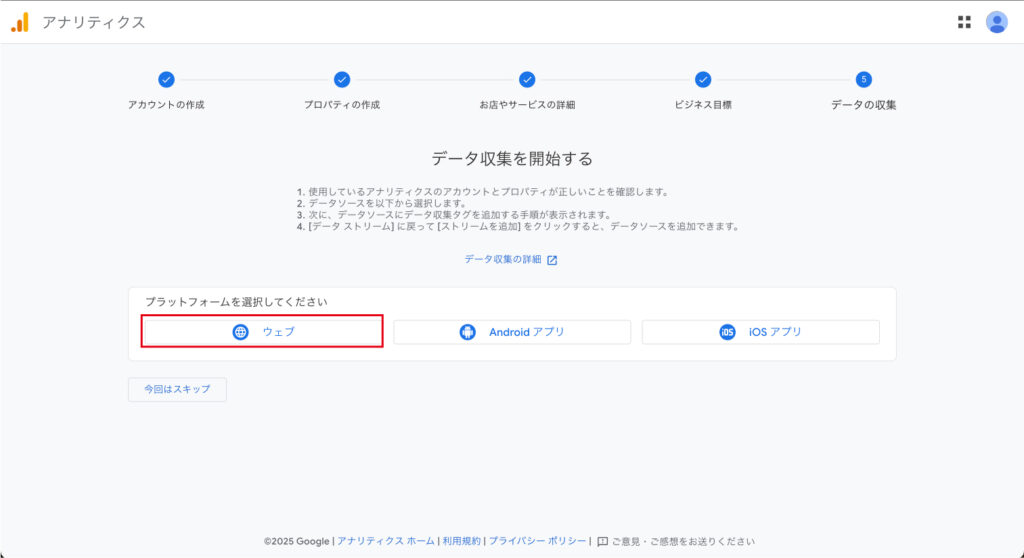Image resolution: width=1024 pixels, height=558 pixels.
Task: Open the プライバシー ポリシー footer link
Action: (x=537, y=541)
